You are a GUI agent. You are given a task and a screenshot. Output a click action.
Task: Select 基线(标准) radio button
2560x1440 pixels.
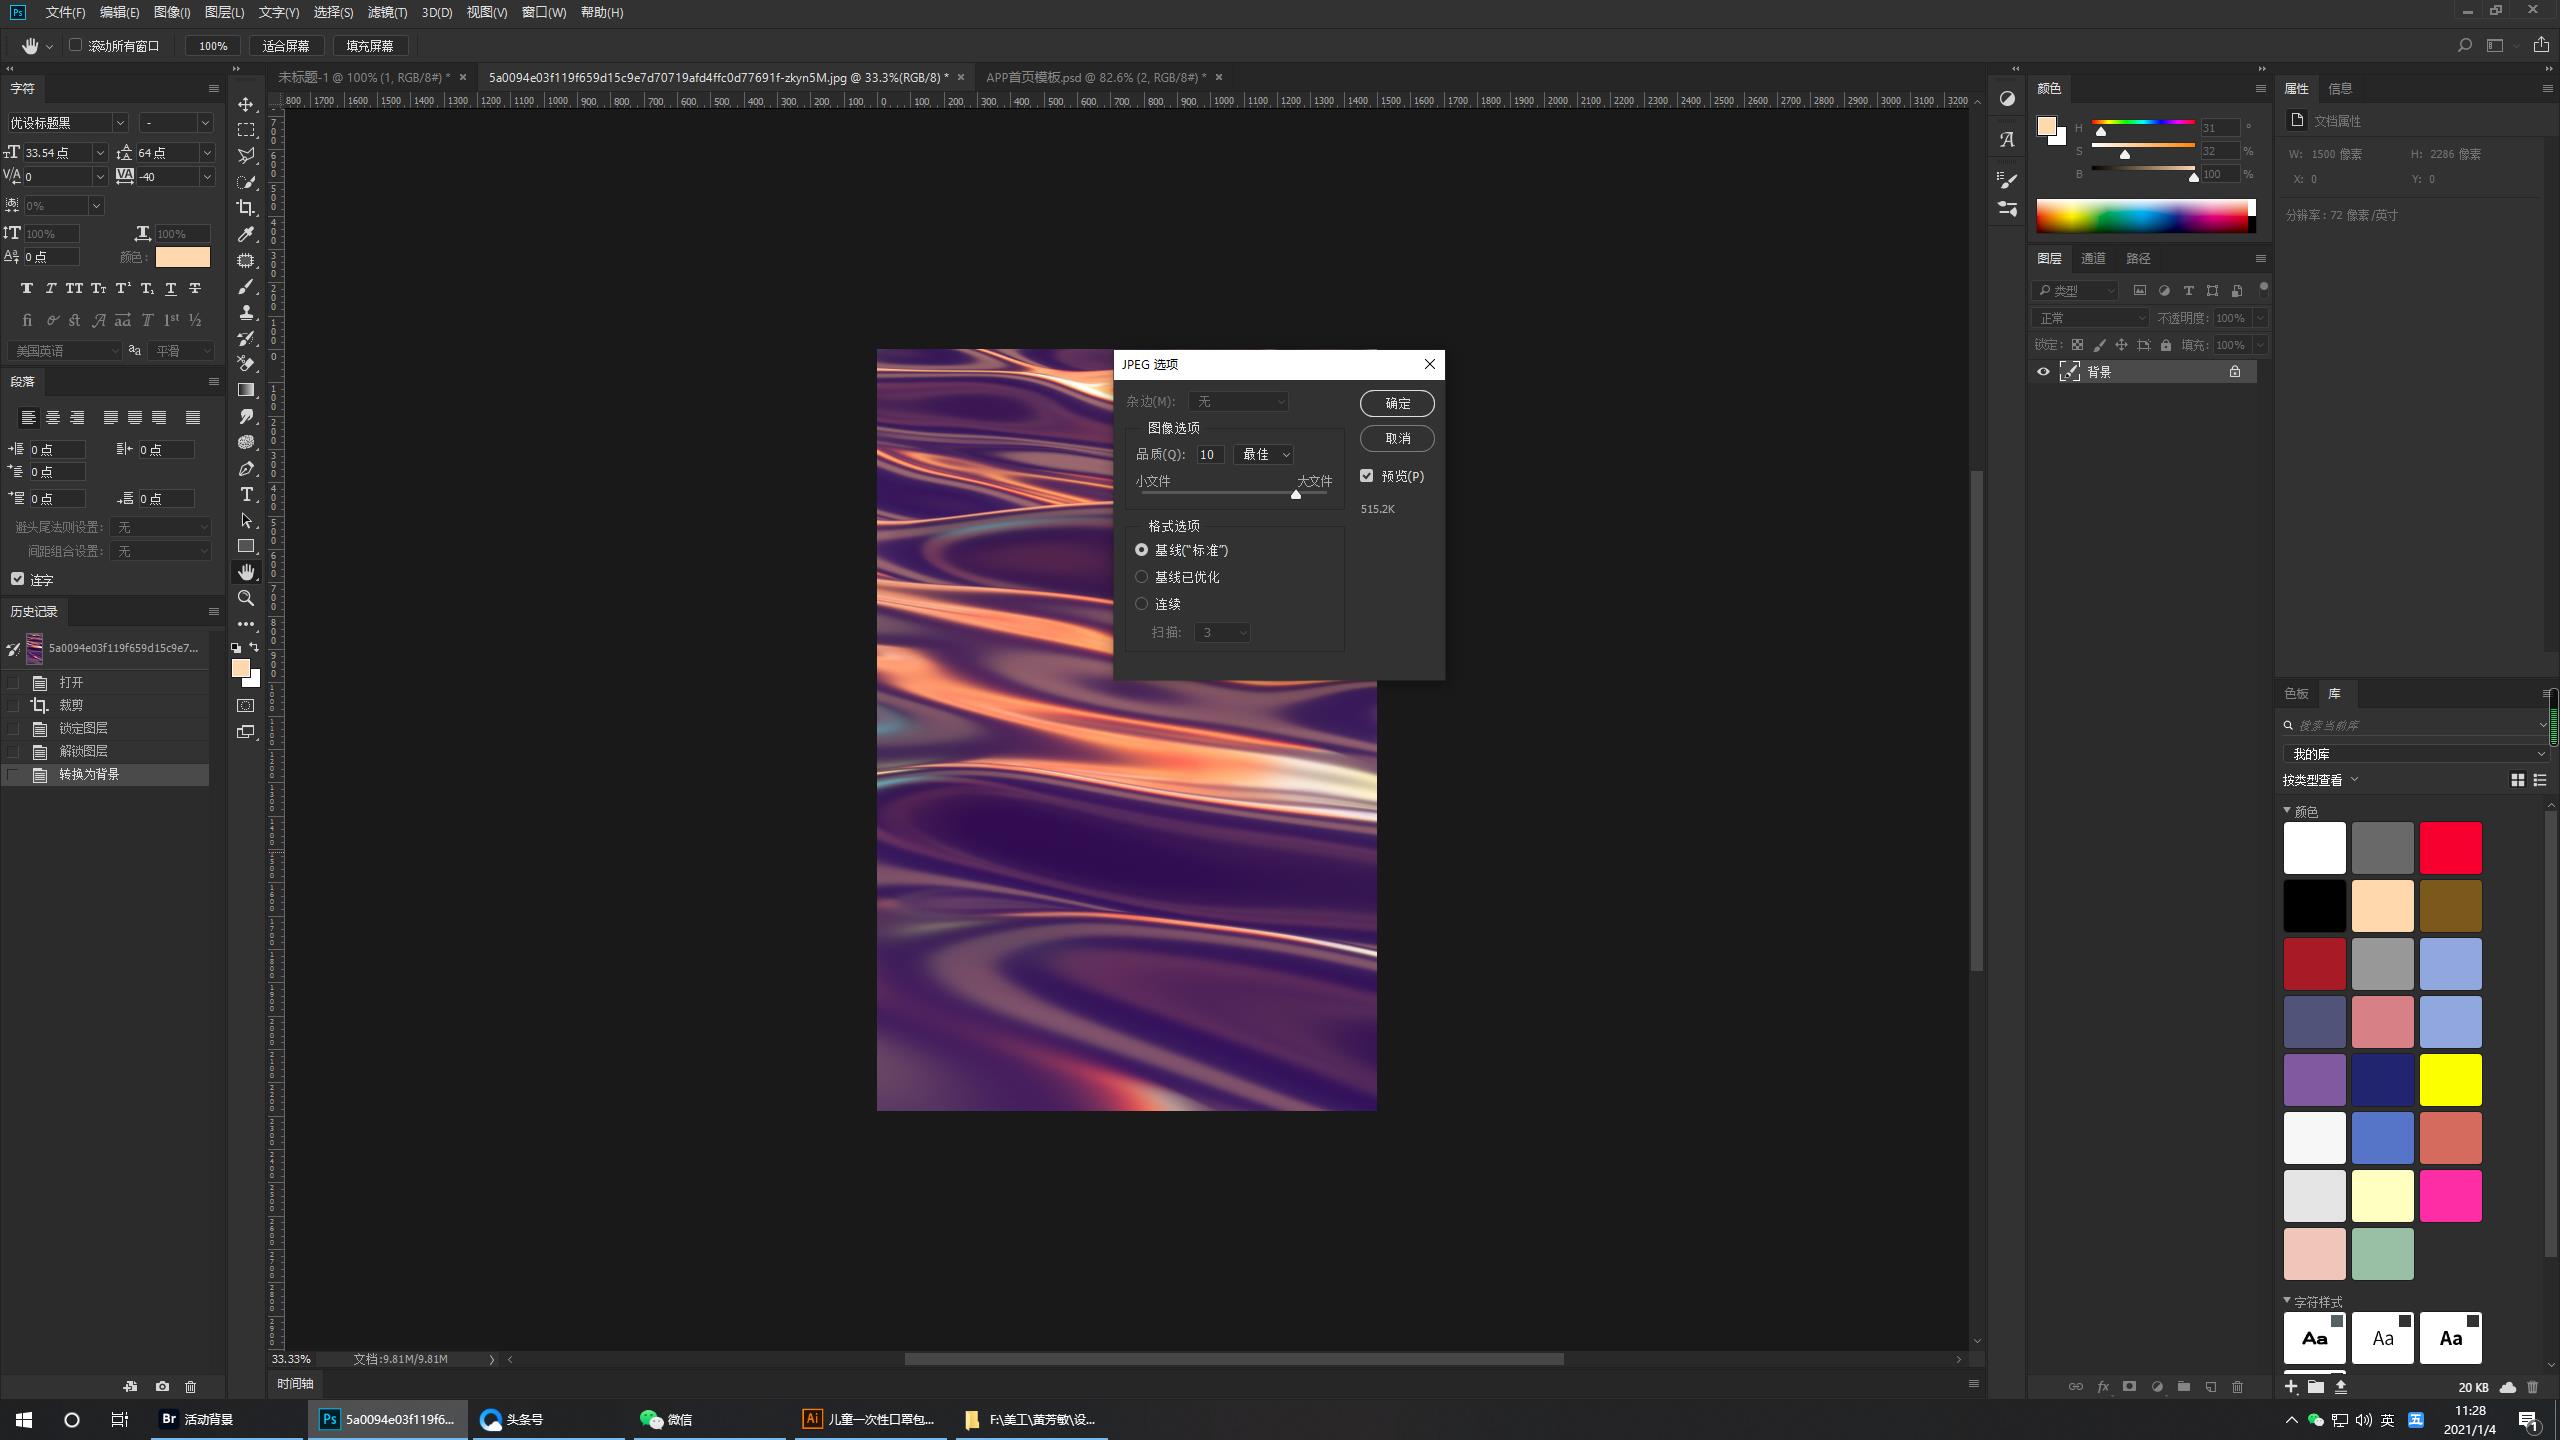[x=1141, y=549]
